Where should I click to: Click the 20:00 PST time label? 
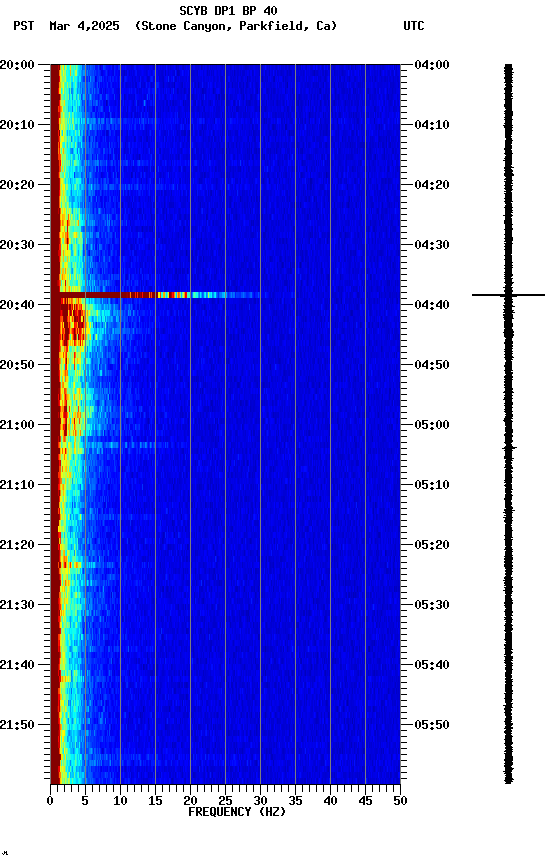point(17,65)
